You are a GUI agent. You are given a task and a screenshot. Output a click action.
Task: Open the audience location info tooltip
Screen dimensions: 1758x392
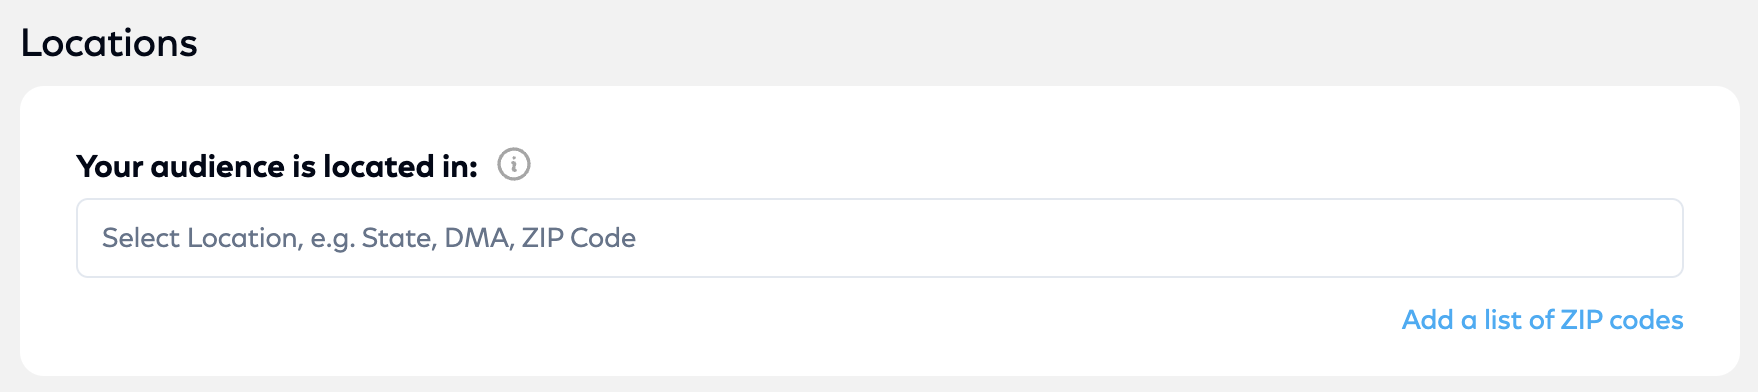coord(514,164)
